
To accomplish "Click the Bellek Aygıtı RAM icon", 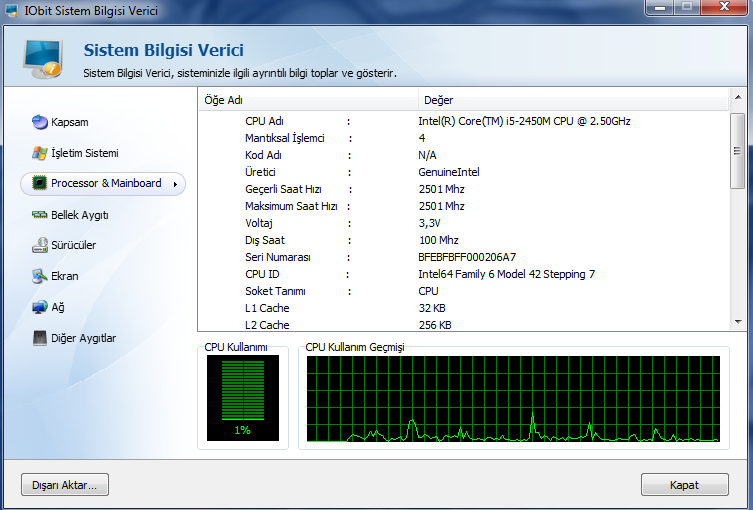I will pyautogui.click(x=39, y=215).
